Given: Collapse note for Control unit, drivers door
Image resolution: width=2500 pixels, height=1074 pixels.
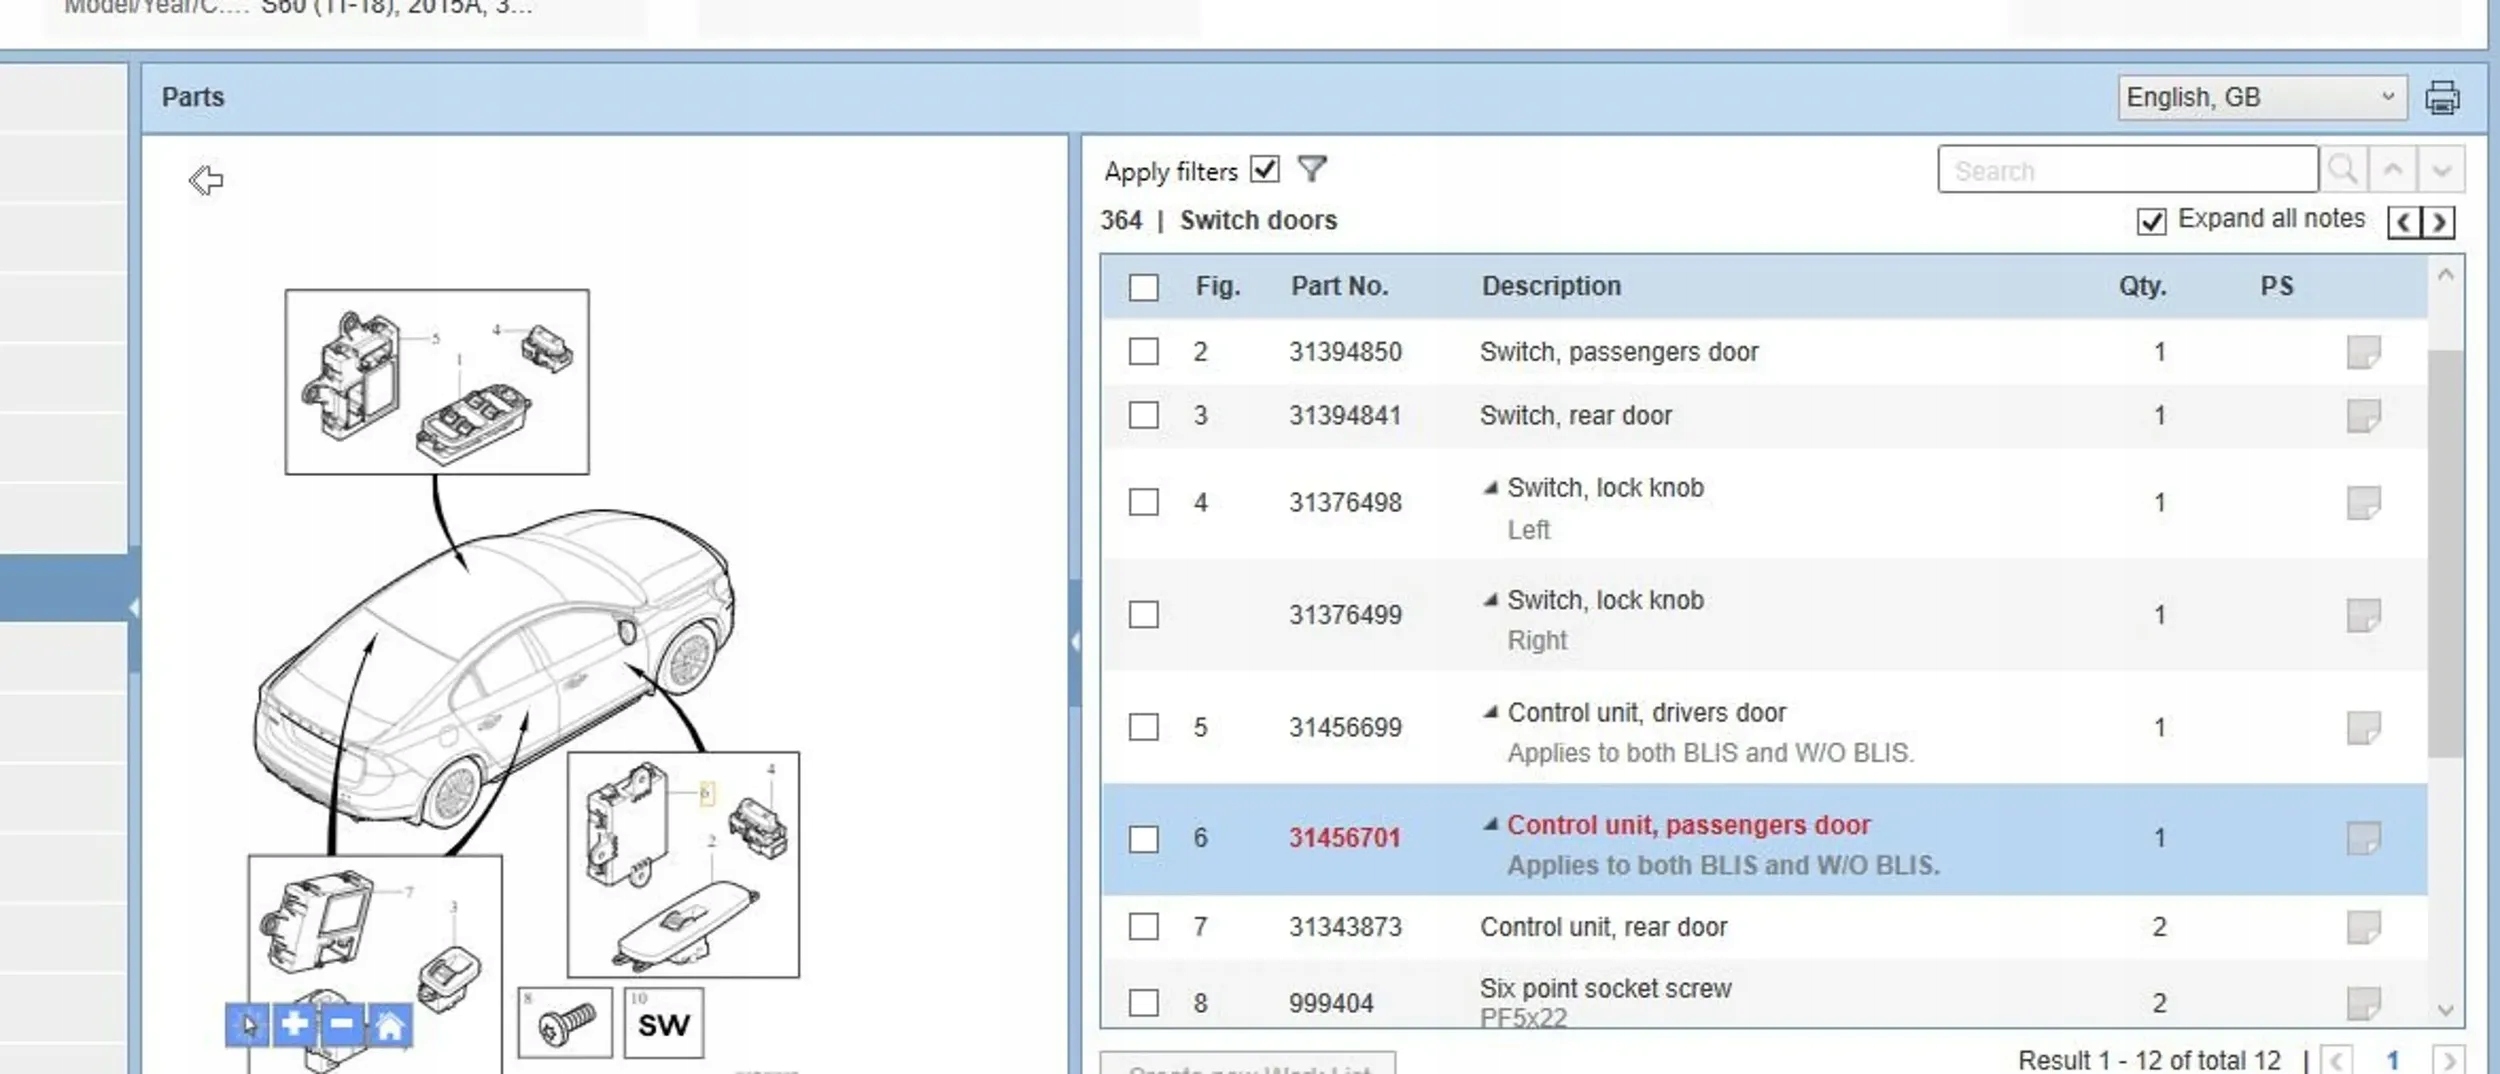Looking at the screenshot, I should click(1490, 712).
